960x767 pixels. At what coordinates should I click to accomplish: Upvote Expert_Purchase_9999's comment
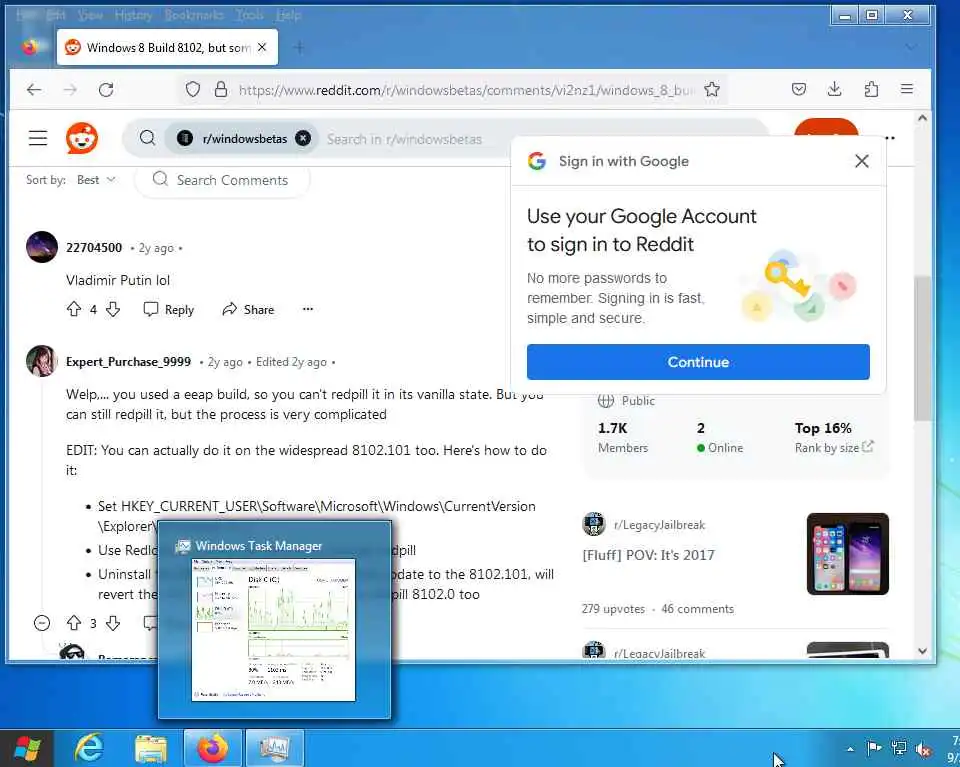coord(73,623)
